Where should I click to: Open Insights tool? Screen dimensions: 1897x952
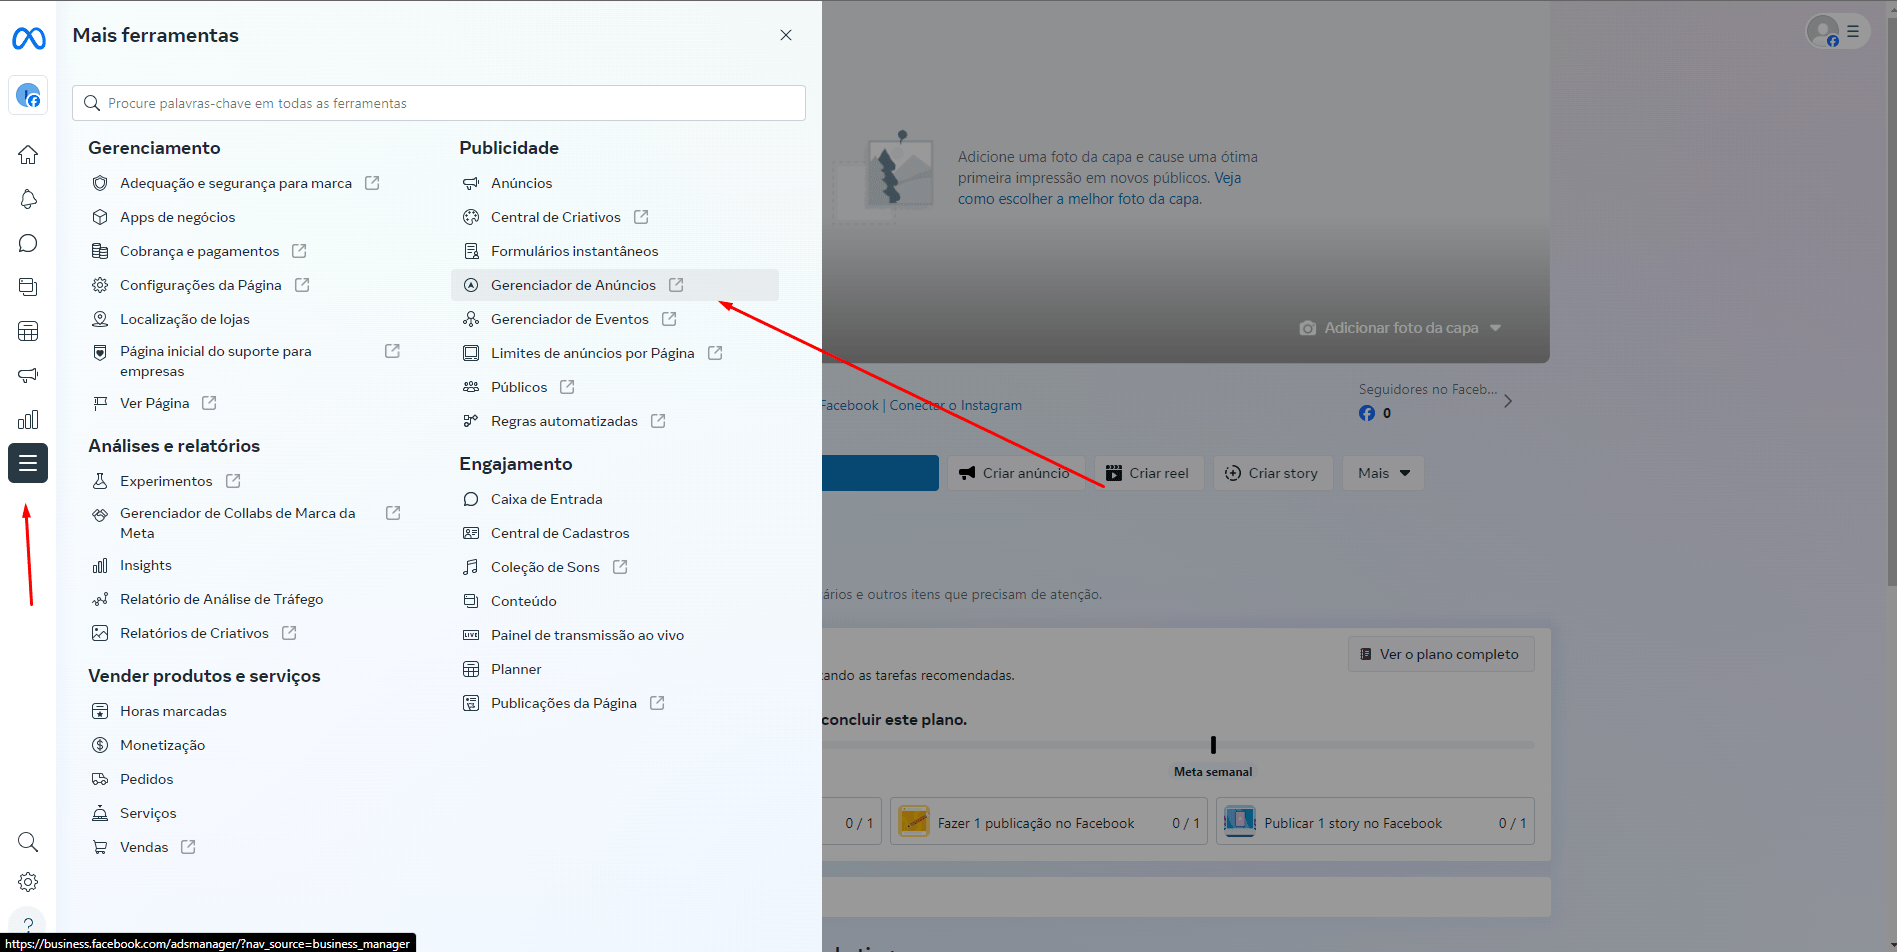pyautogui.click(x=146, y=565)
